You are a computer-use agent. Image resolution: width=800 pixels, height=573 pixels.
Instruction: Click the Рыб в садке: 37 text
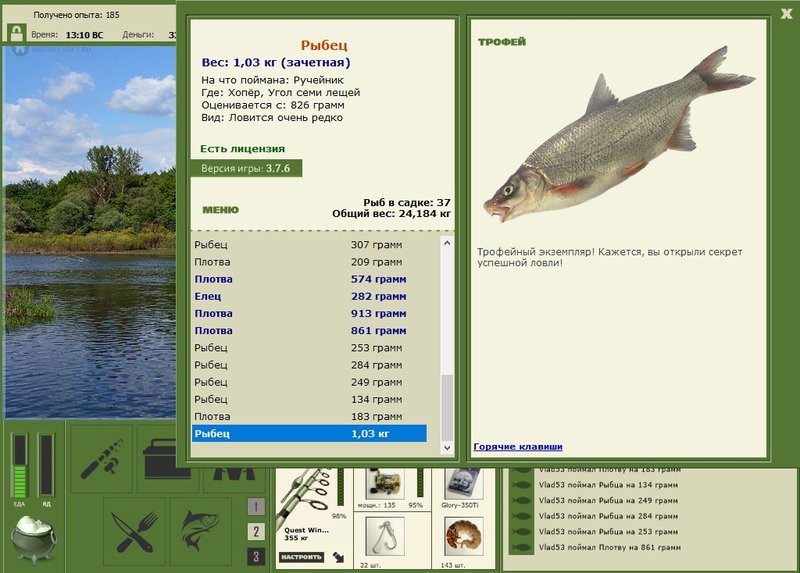[407, 203]
